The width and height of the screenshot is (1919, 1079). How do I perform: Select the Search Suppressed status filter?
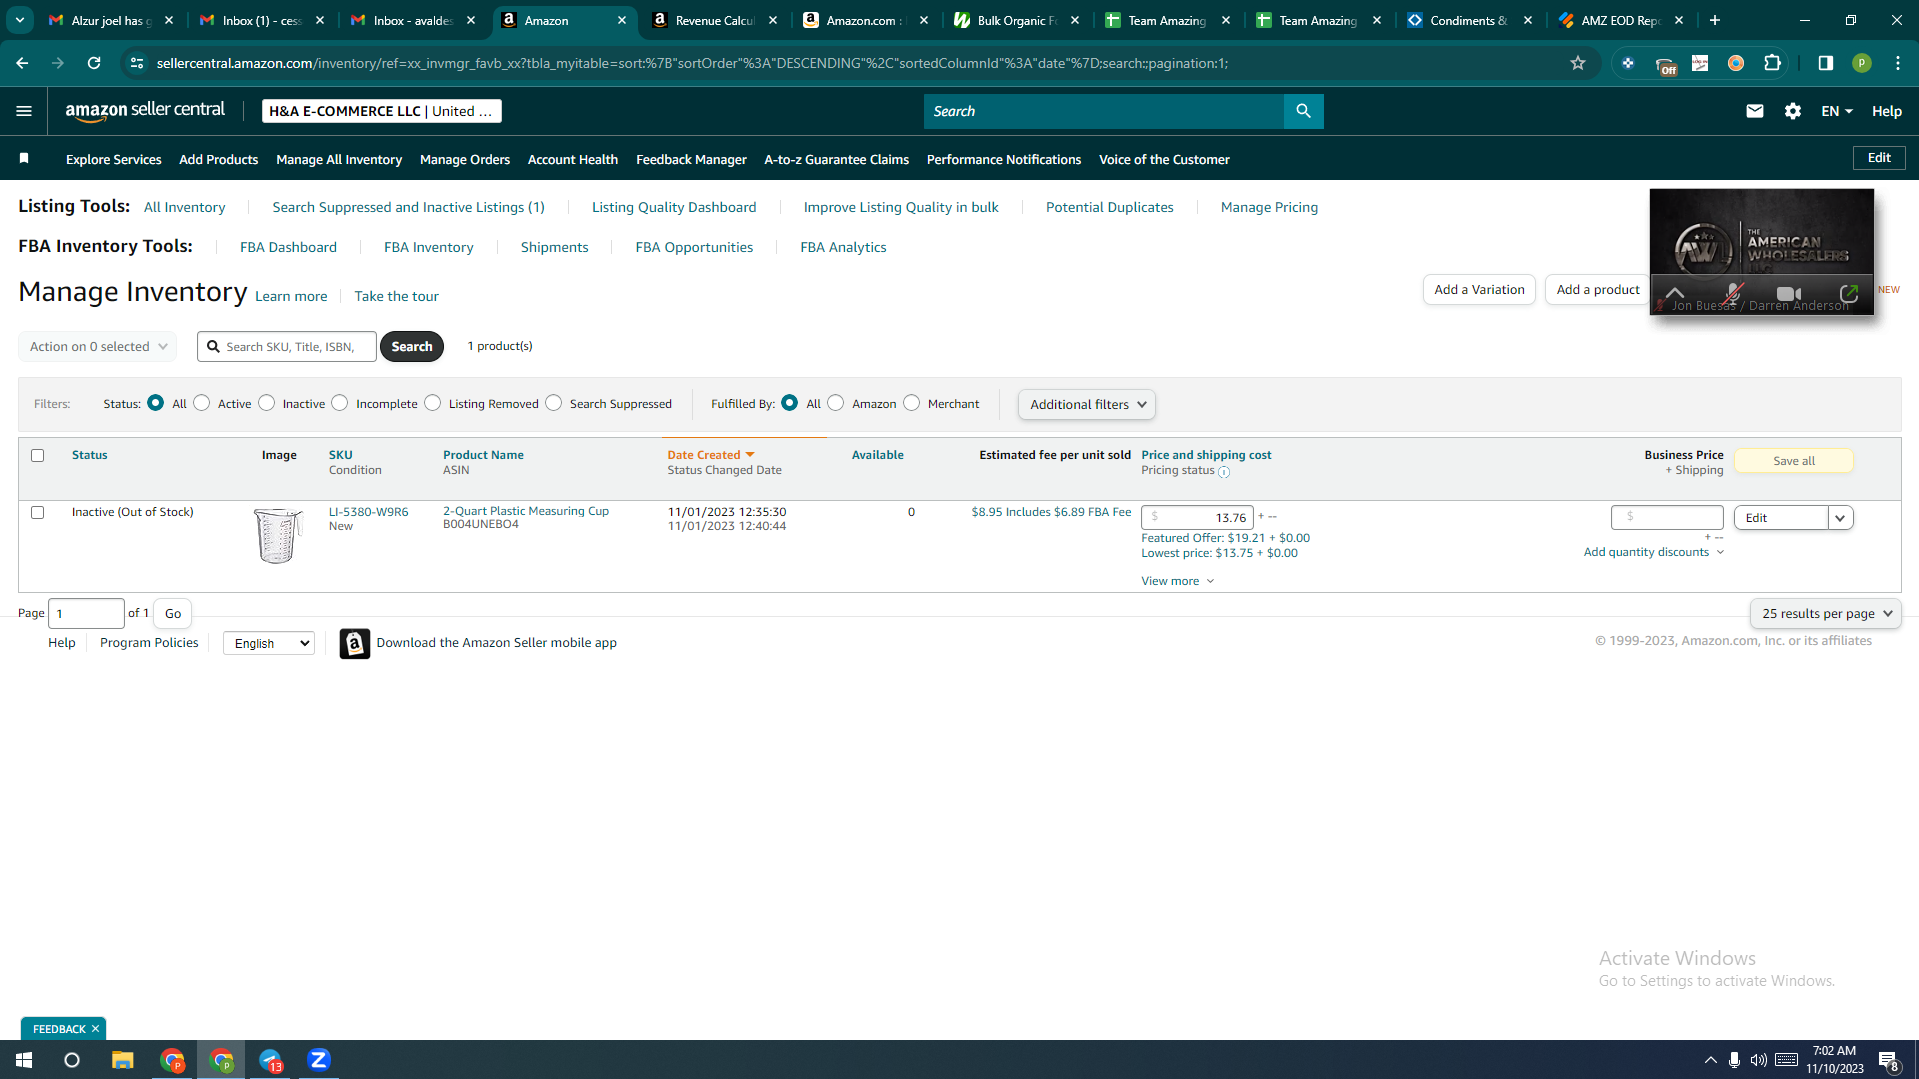[553, 402]
